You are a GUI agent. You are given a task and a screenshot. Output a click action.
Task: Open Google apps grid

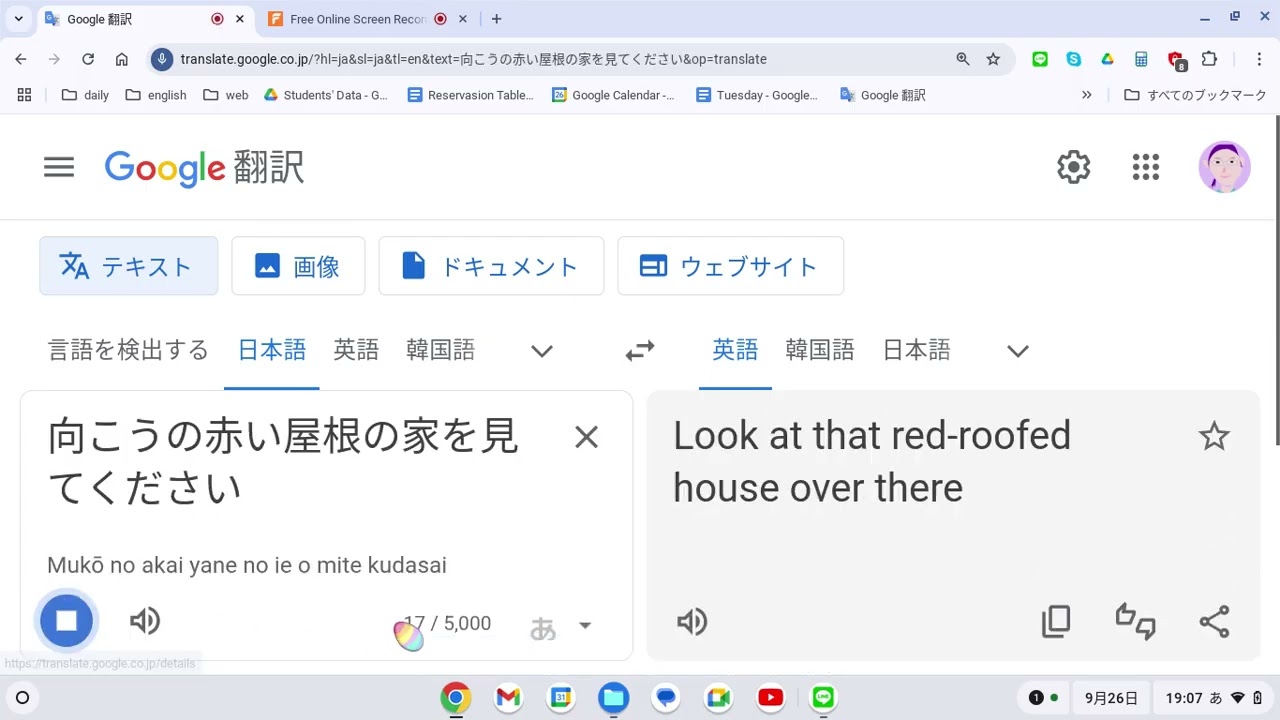(1146, 167)
